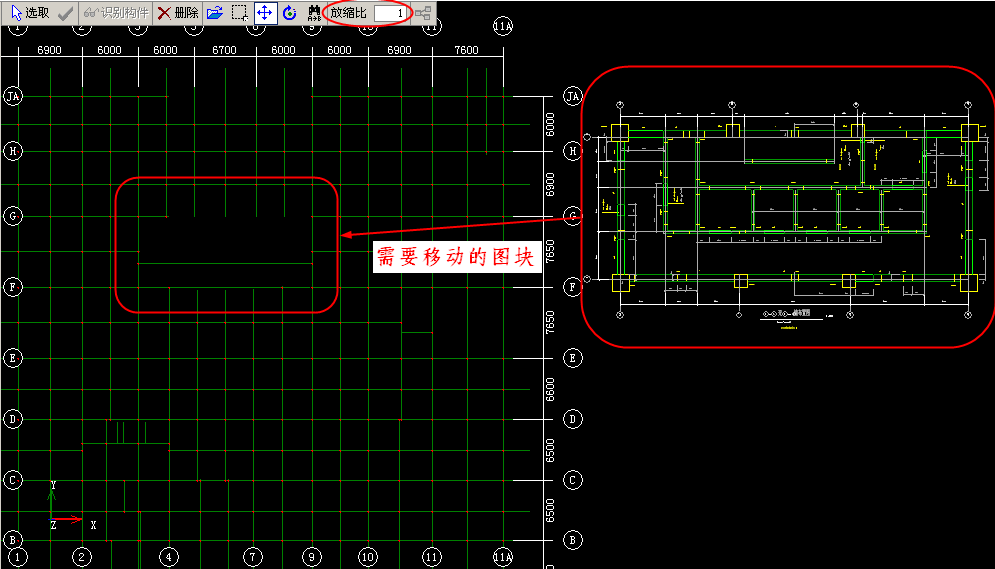Select axis bubble 1 at bottom
Screen dimensions: 995x569
tap(18, 558)
